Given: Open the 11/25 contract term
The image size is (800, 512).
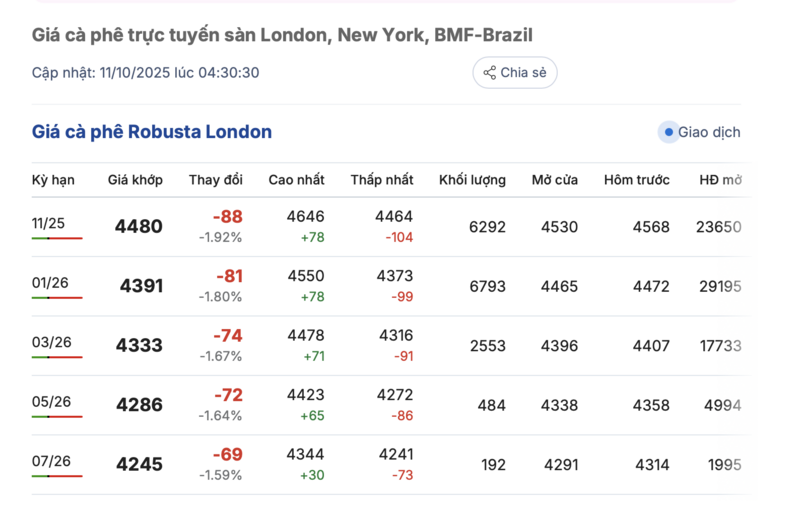Looking at the screenshot, I should tap(48, 223).
